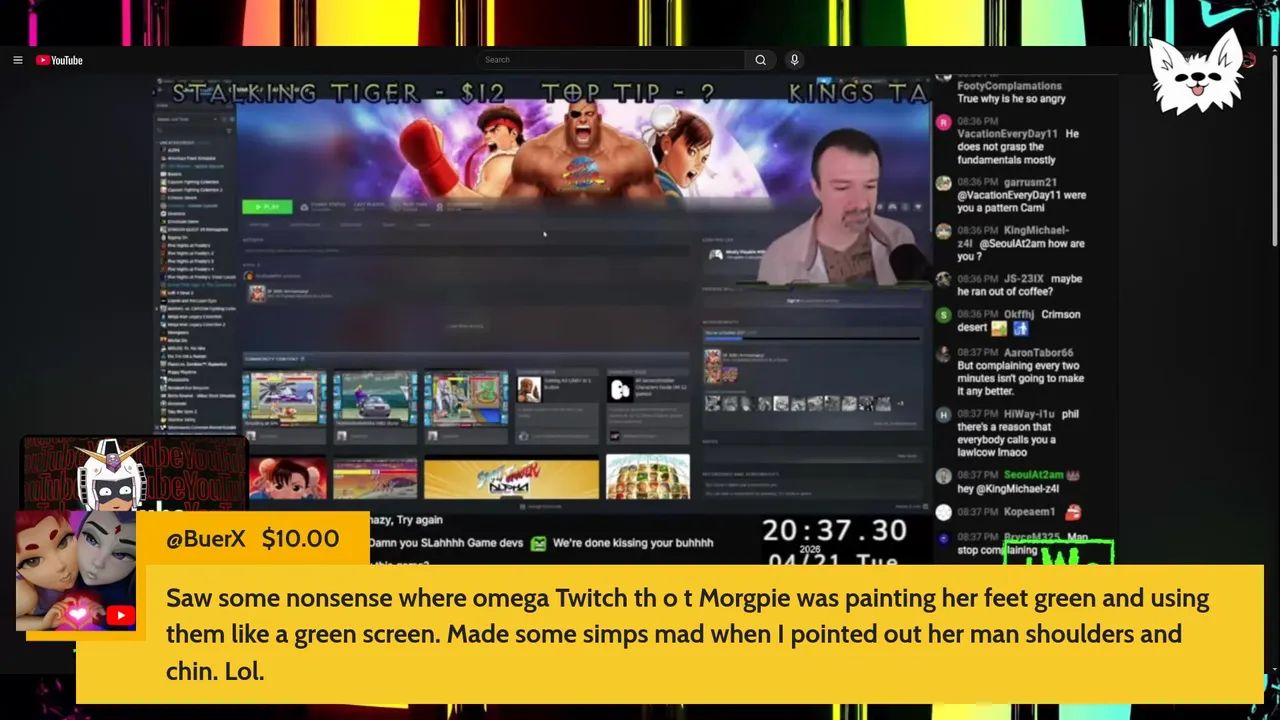Open HiWay-i1u chat username

pos(1031,414)
